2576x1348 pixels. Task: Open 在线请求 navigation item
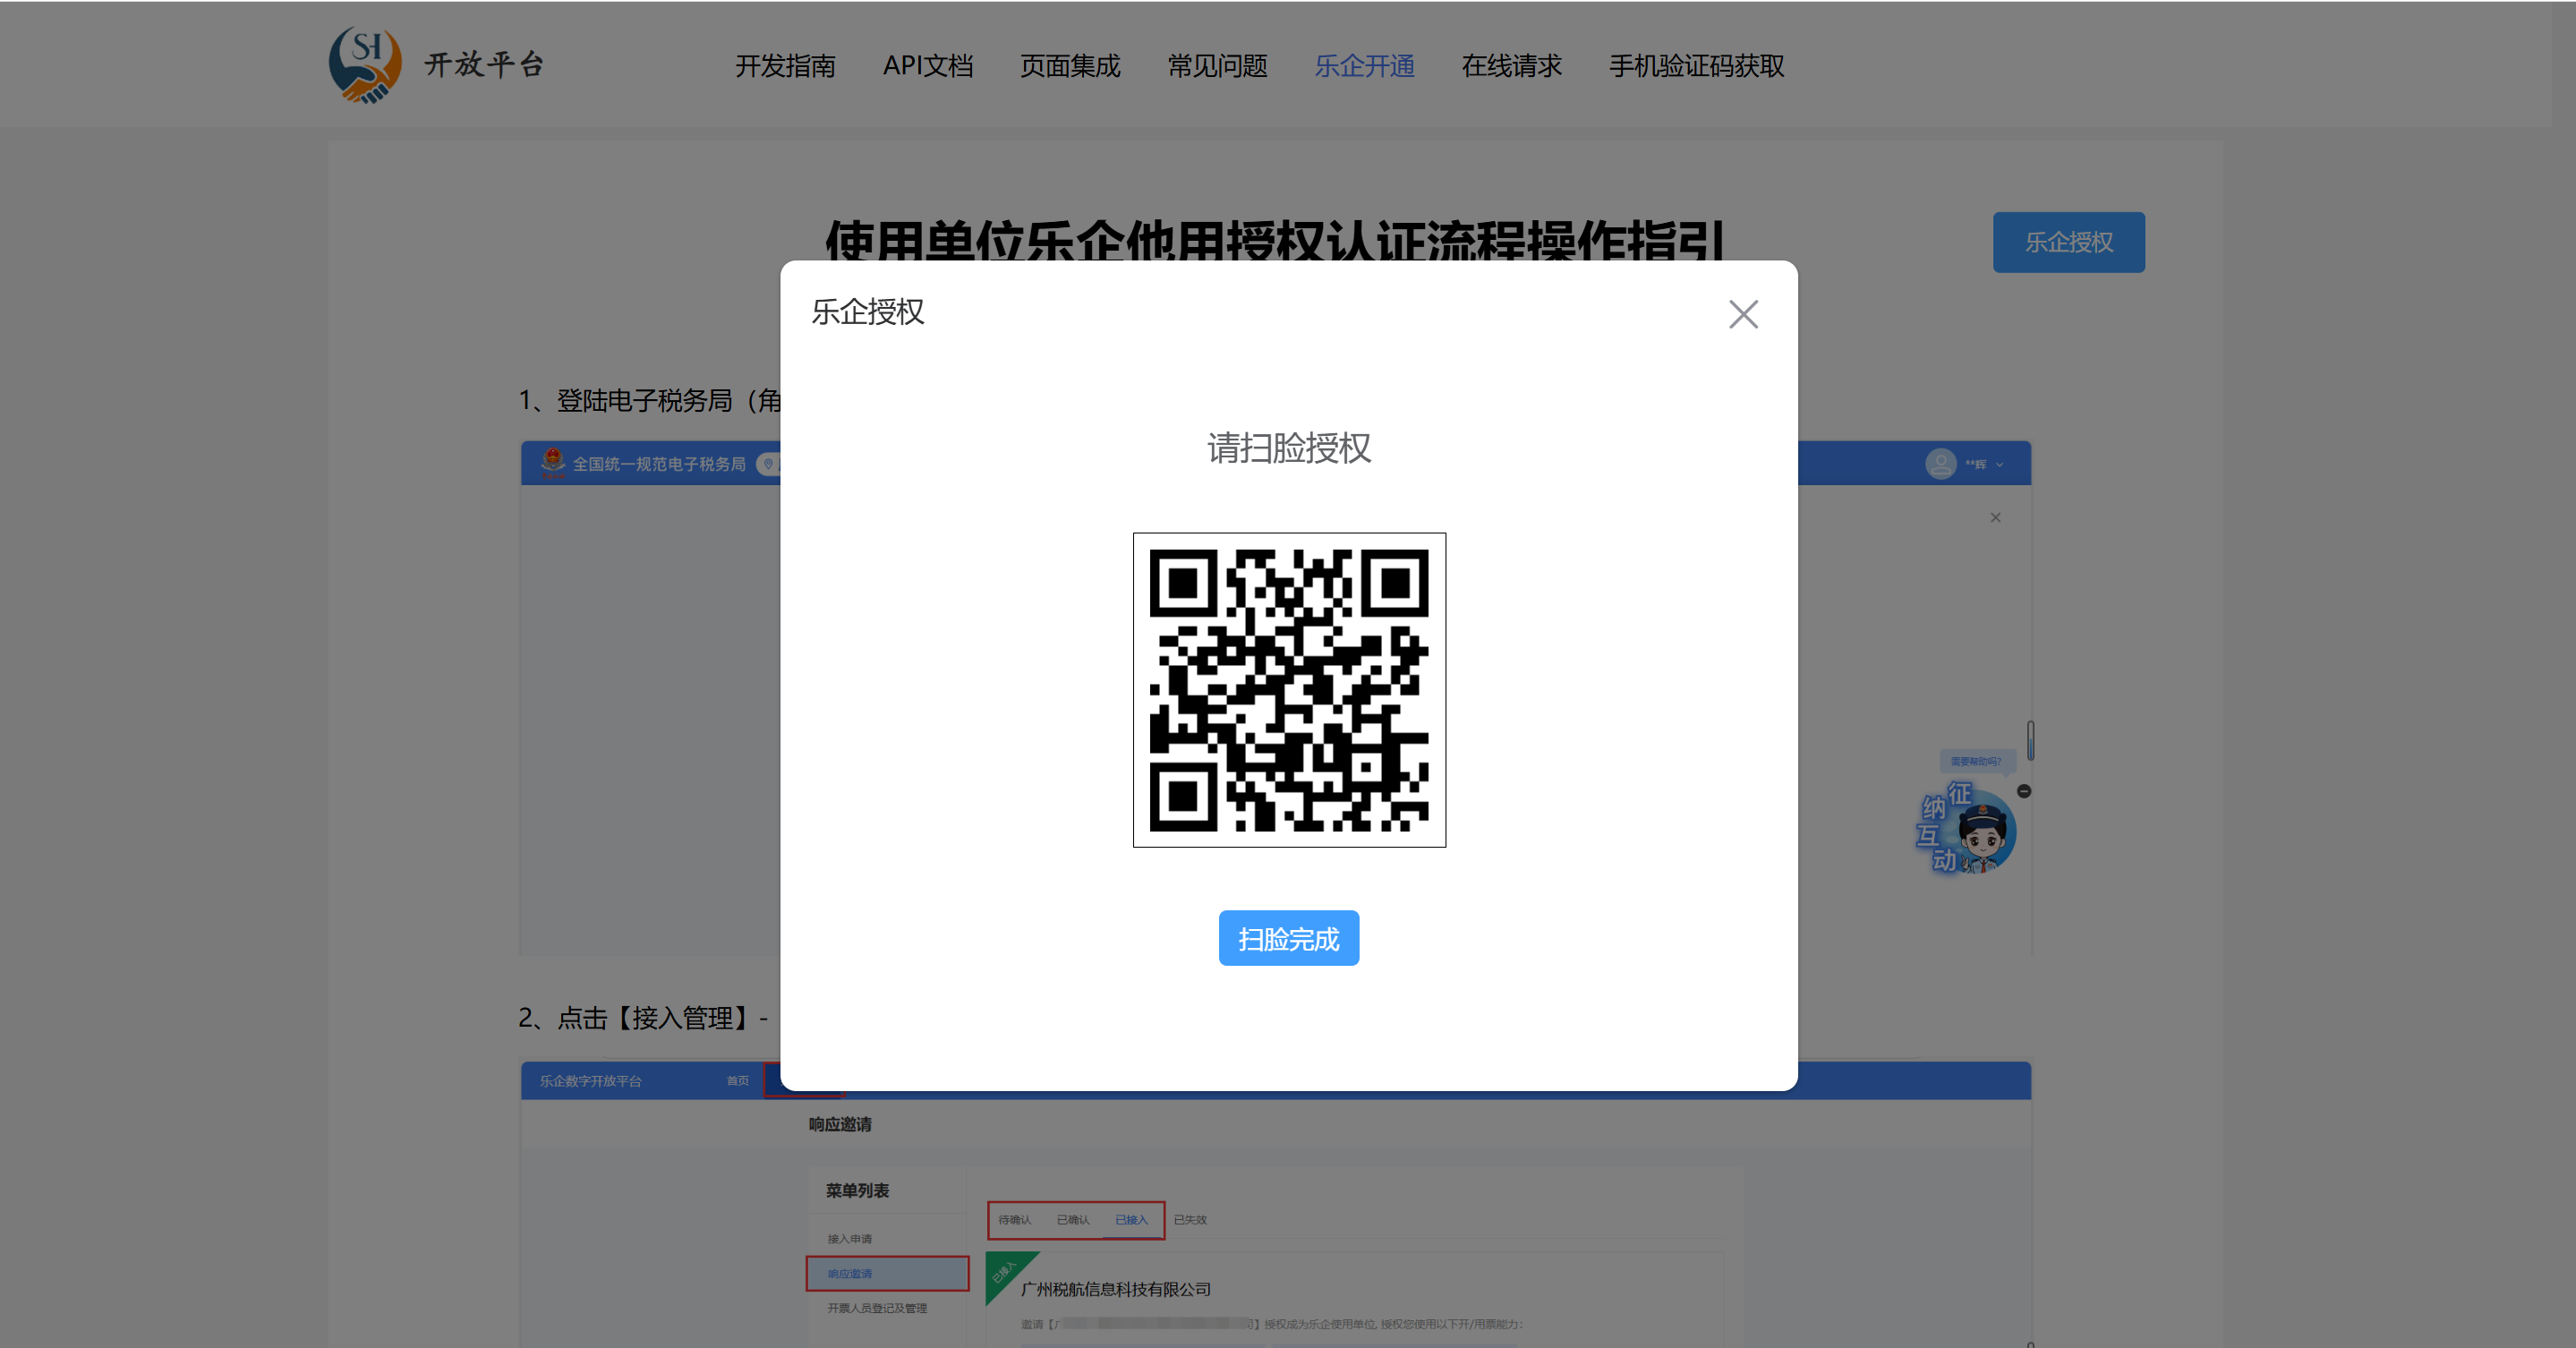(x=1511, y=66)
